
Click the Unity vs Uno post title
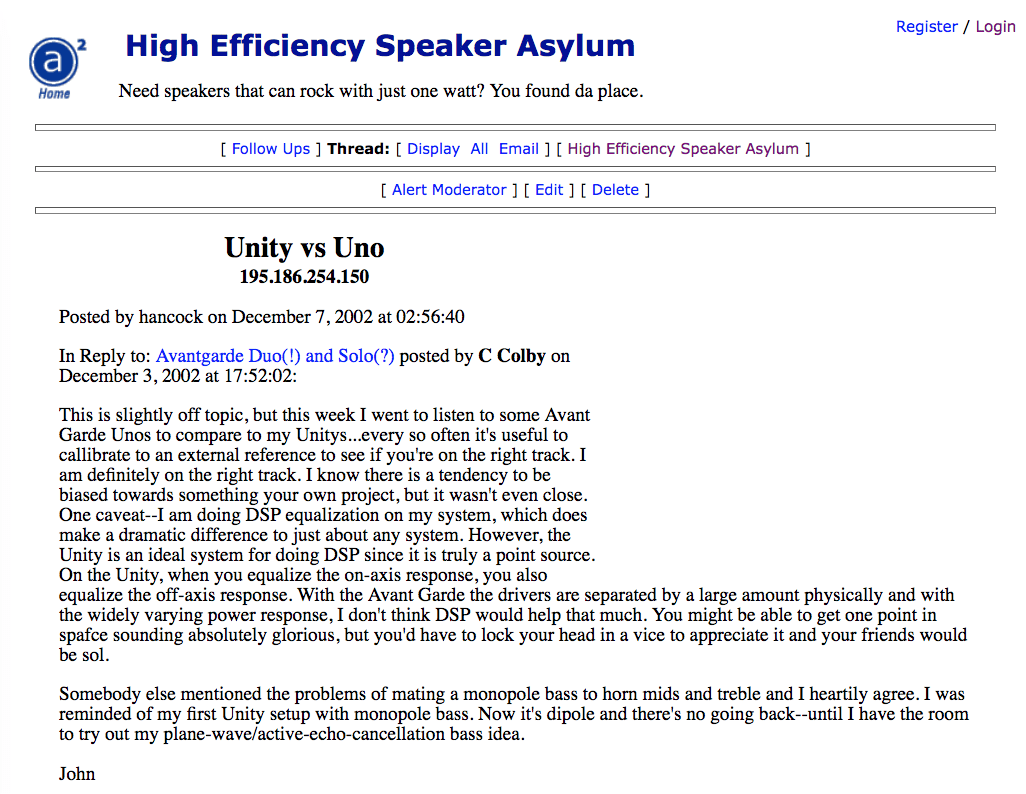[x=304, y=248]
